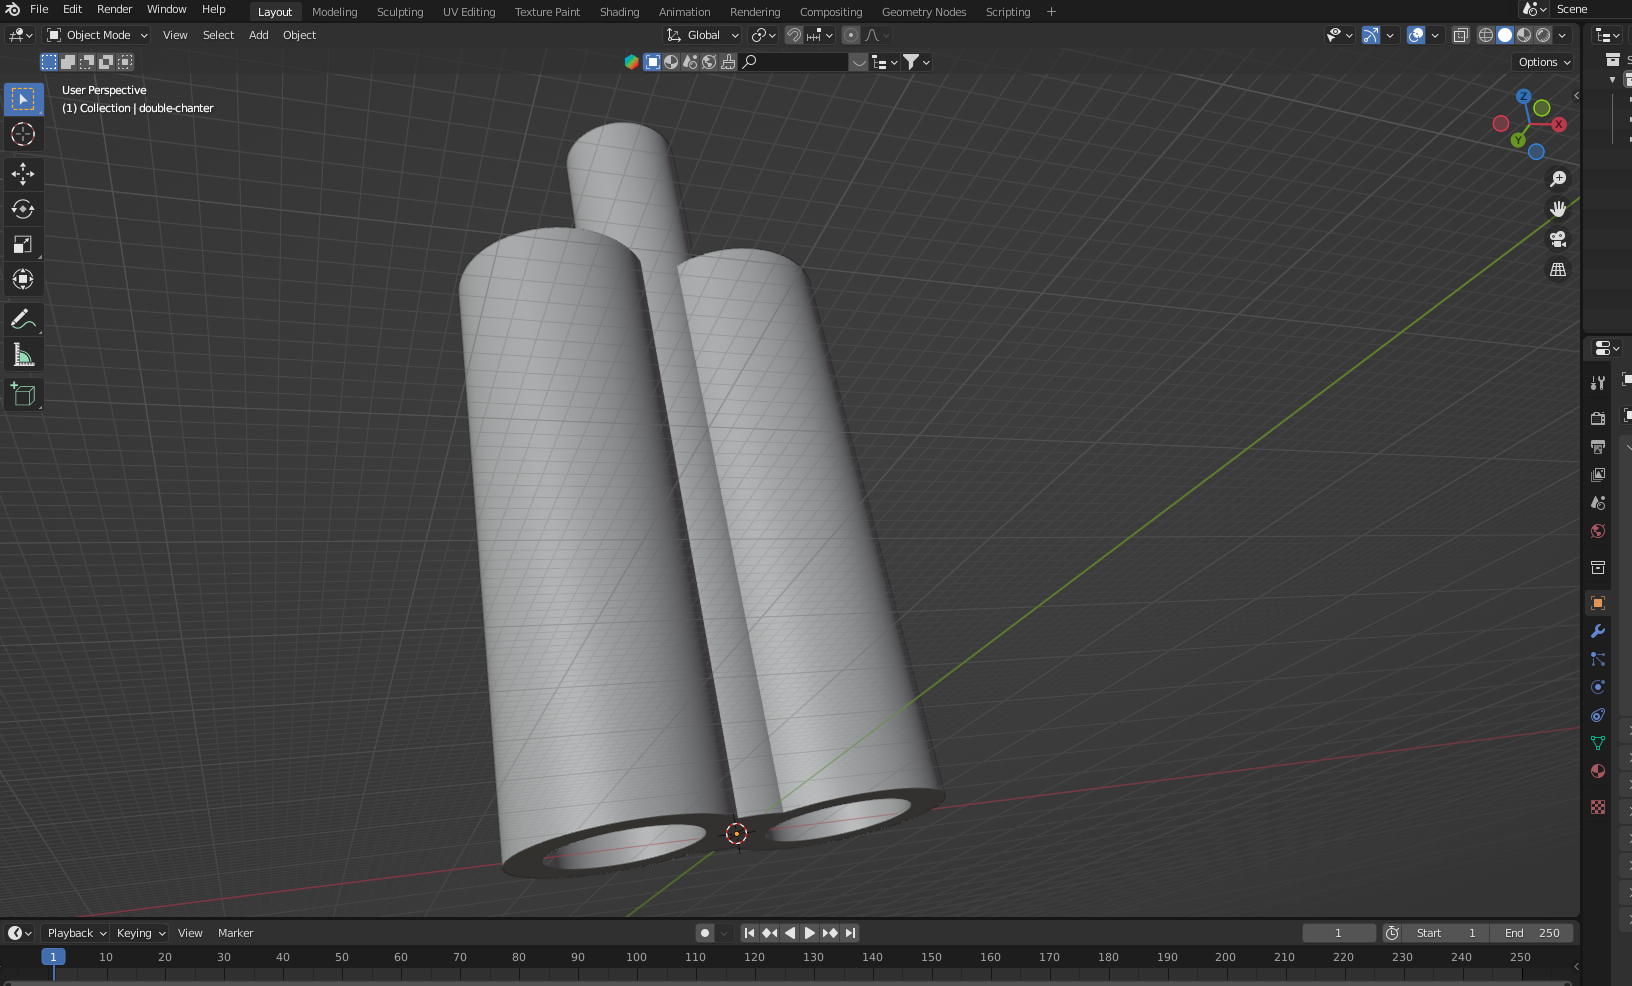Switch to the Shading workspace tab
Viewport: 1632px width, 986px height.
[619, 12]
